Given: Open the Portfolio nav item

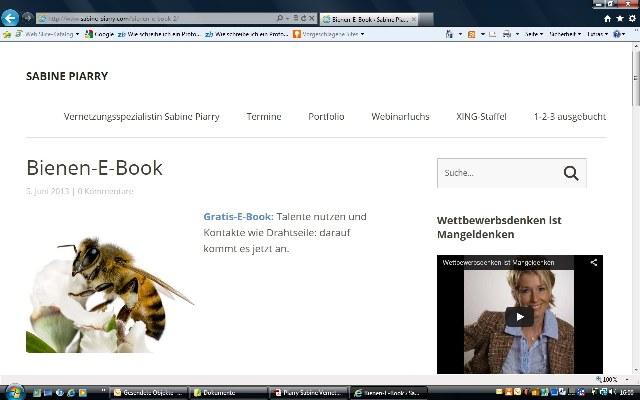Looking at the screenshot, I should click(x=326, y=117).
